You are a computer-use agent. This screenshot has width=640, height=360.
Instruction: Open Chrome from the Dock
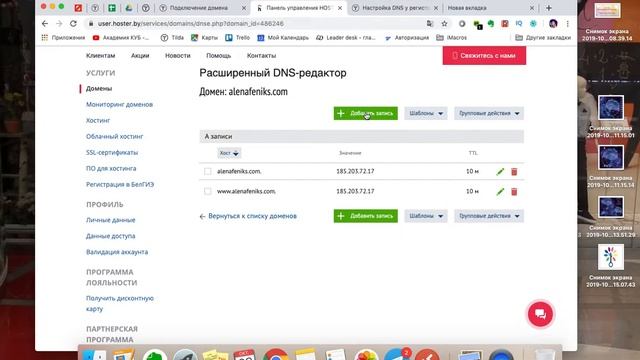[x=276, y=354]
